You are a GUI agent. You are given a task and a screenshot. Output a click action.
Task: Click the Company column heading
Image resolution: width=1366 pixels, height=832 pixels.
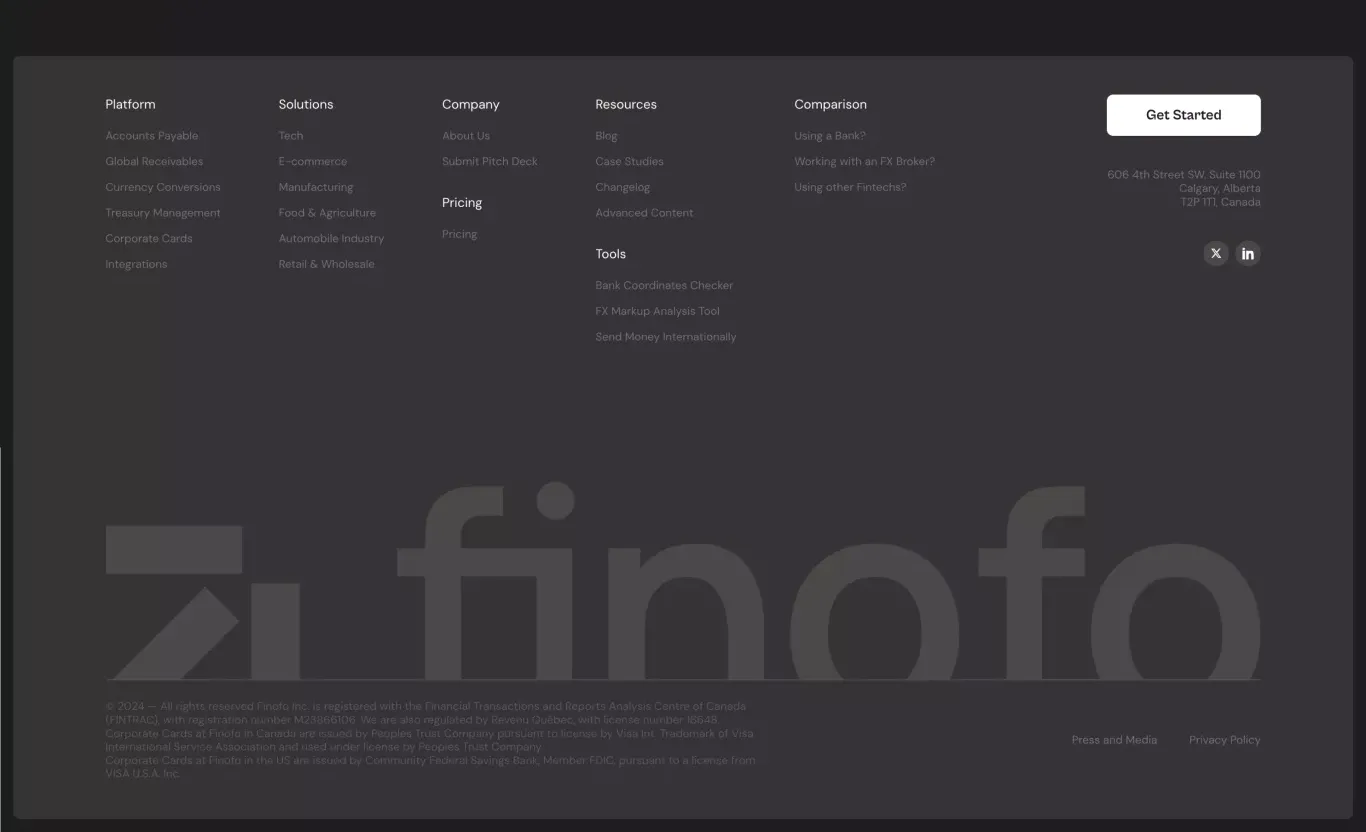(x=471, y=104)
